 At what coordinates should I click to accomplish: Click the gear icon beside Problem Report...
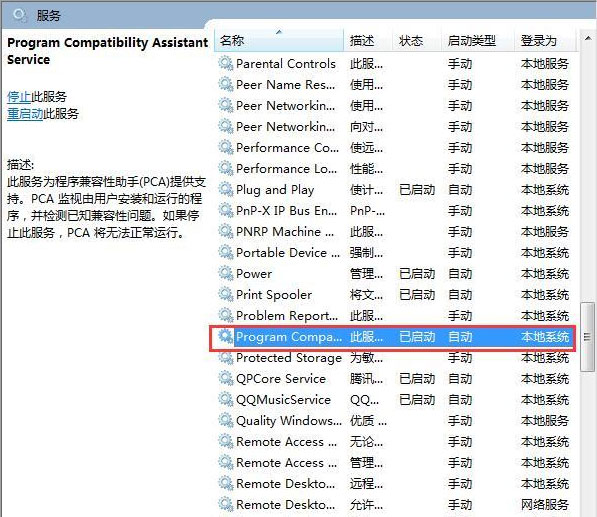(x=225, y=316)
